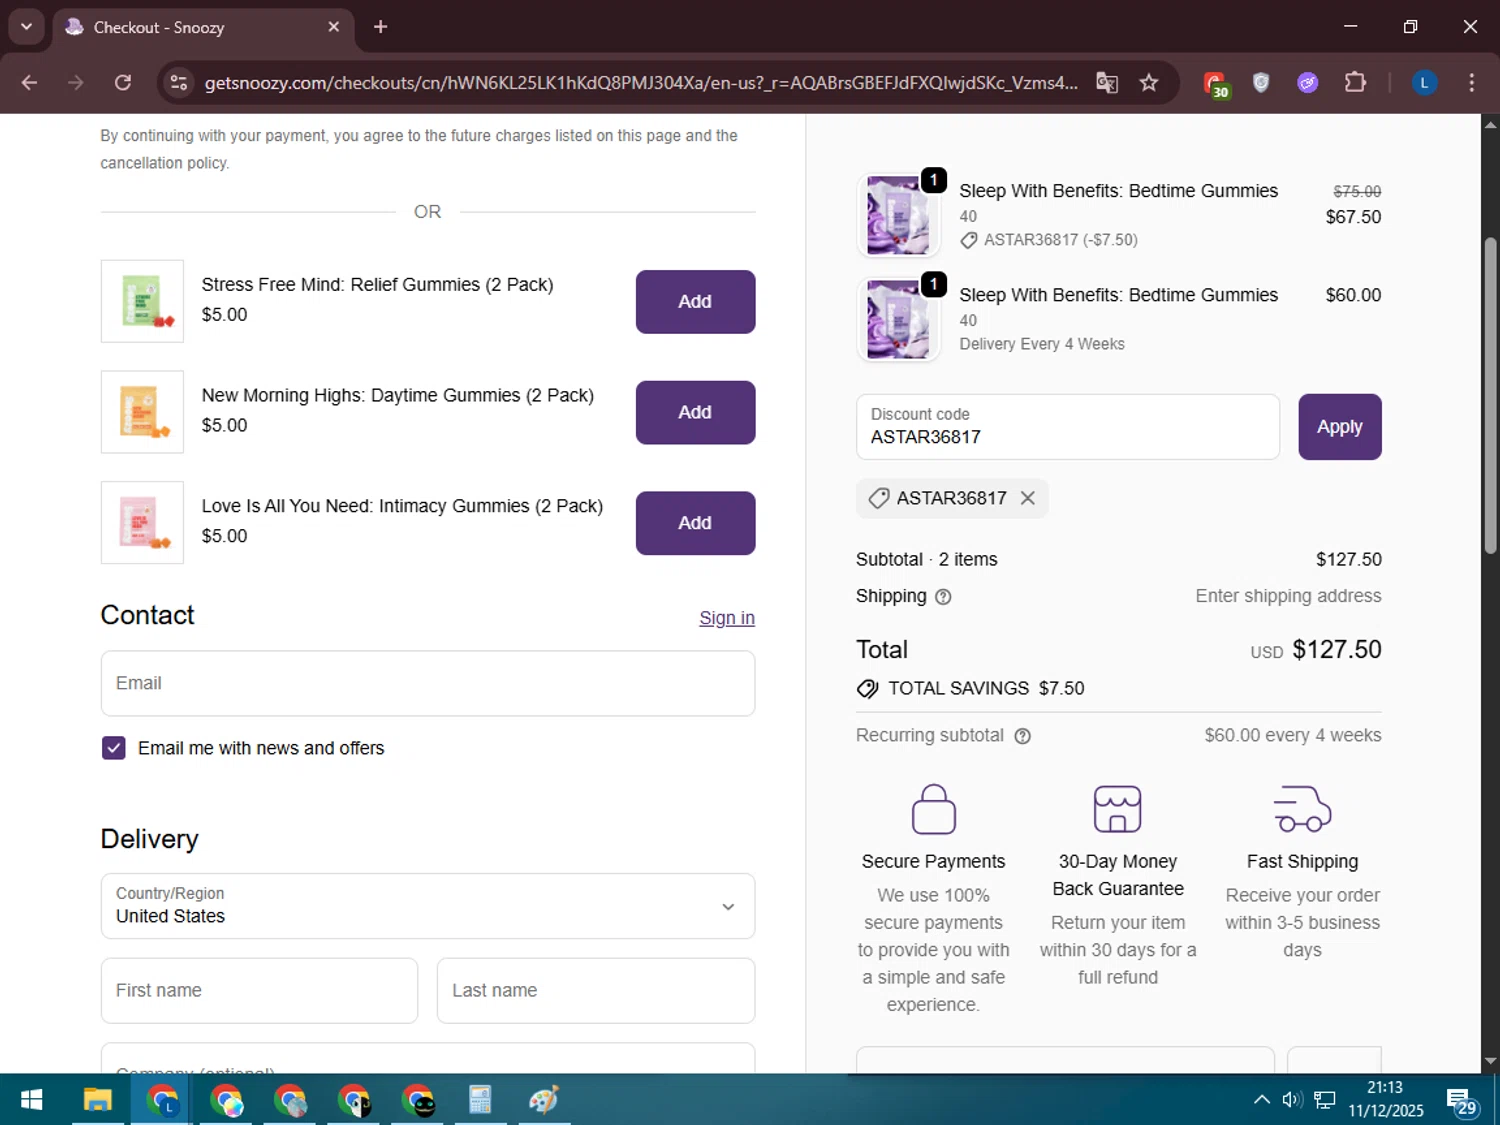Click the network tray icon
1500x1125 pixels.
coord(1325,1100)
